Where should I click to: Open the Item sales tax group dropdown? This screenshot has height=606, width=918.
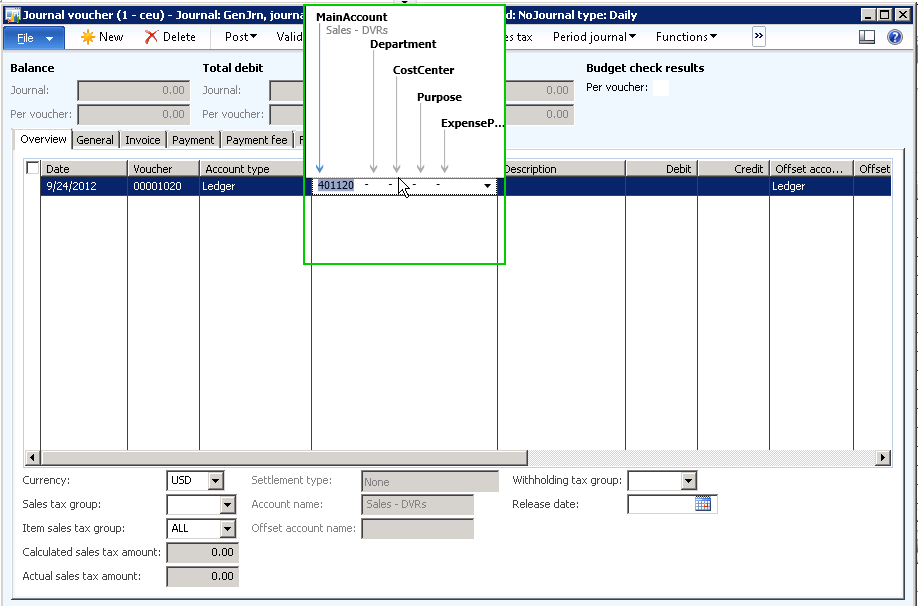pyautogui.click(x=227, y=529)
